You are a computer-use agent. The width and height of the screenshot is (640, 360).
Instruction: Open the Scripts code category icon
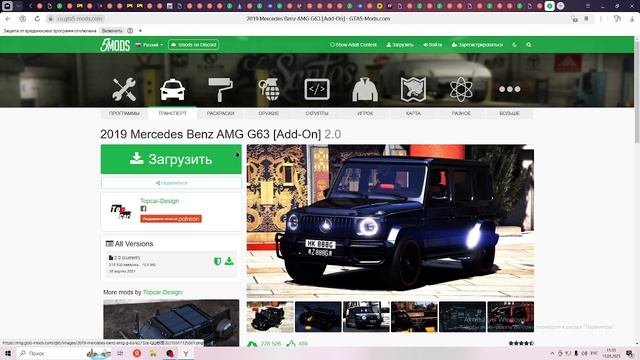coord(317,89)
